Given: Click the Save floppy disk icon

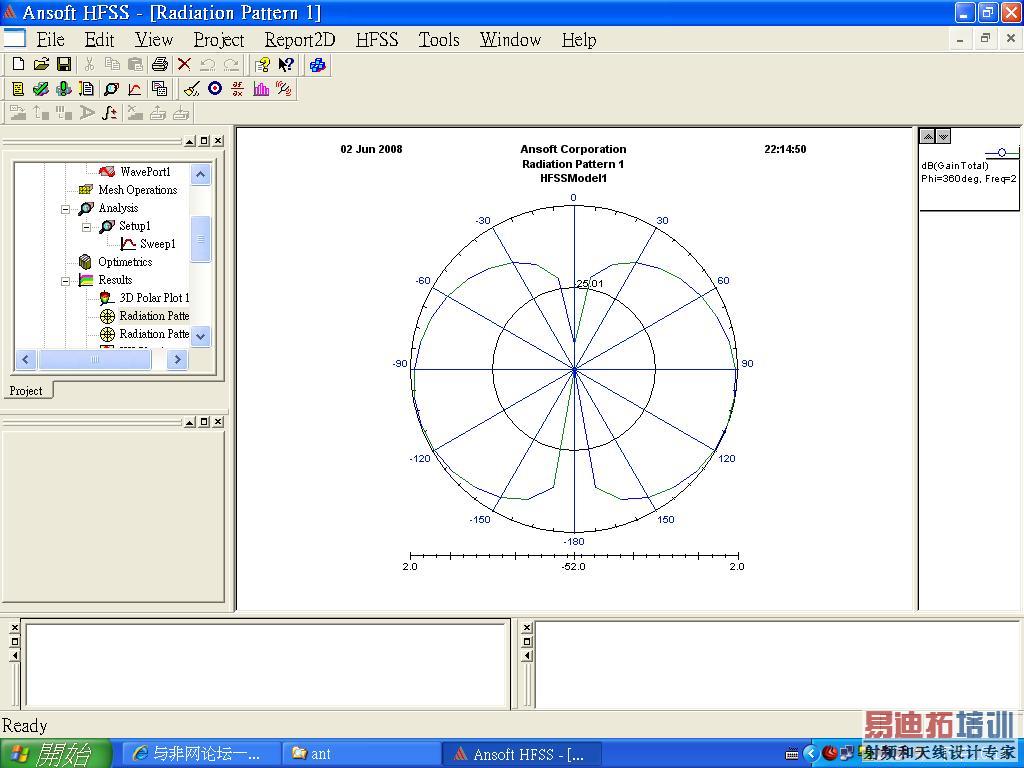Looking at the screenshot, I should tap(63, 65).
